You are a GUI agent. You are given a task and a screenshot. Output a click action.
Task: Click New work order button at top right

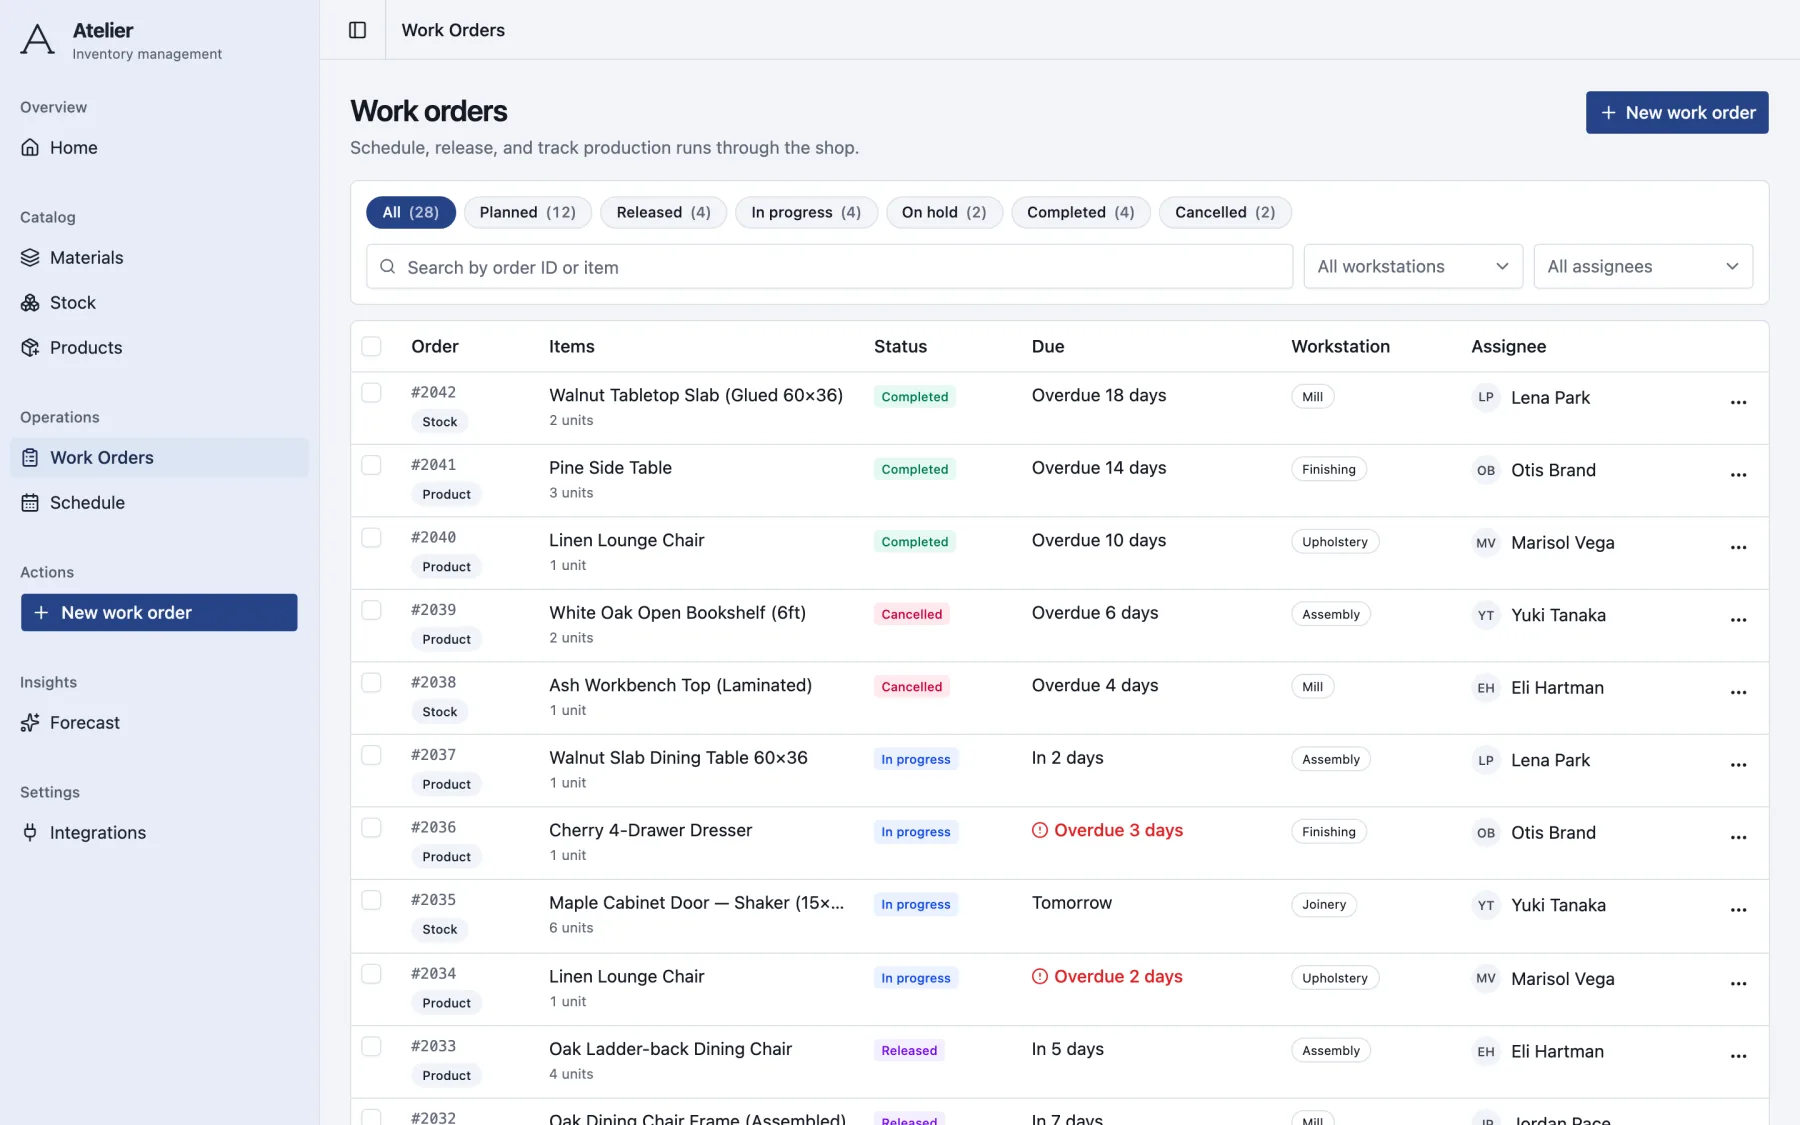1677,113
